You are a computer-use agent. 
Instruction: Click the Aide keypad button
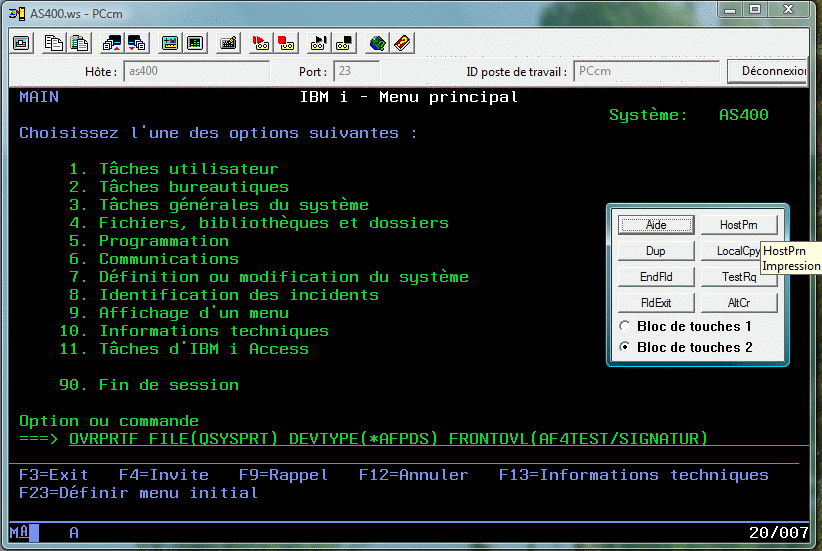click(656, 225)
